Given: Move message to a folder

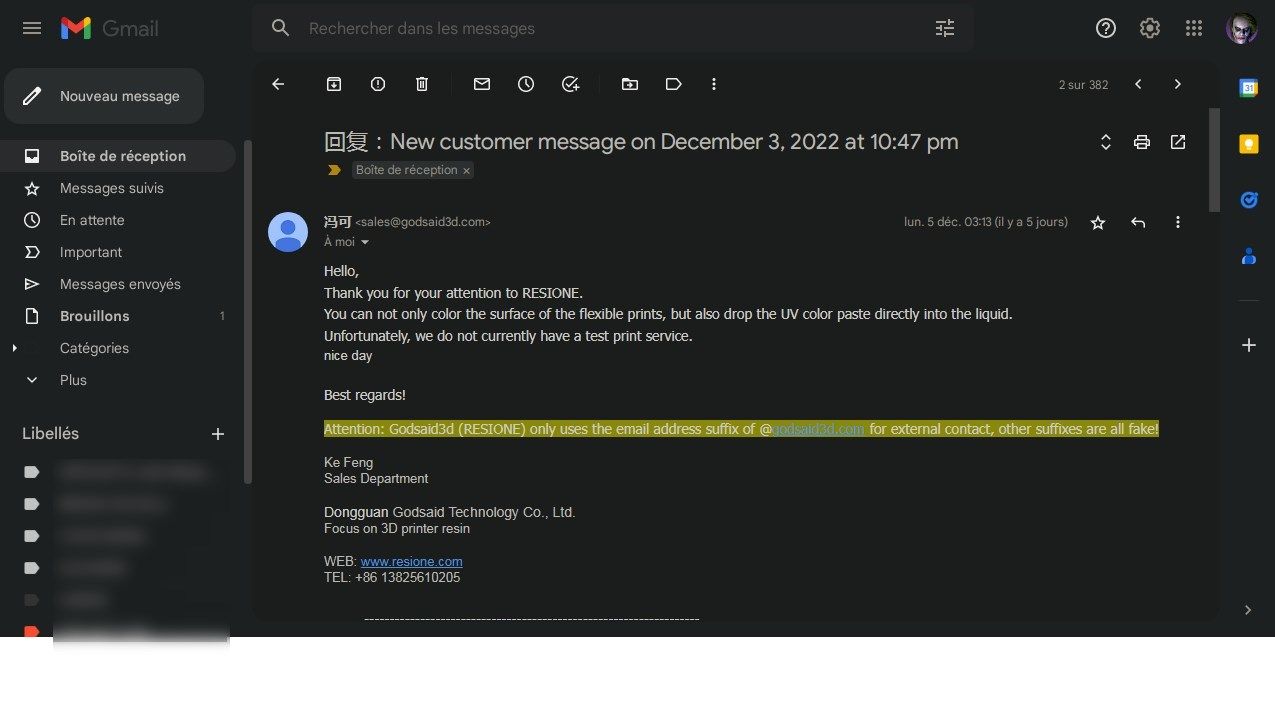Looking at the screenshot, I should [x=630, y=85].
